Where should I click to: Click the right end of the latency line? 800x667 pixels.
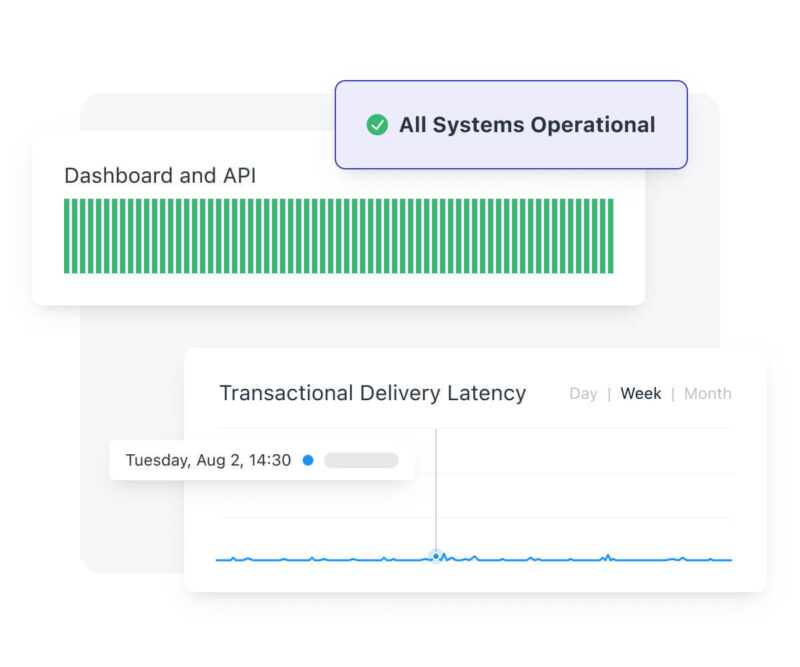point(730,560)
